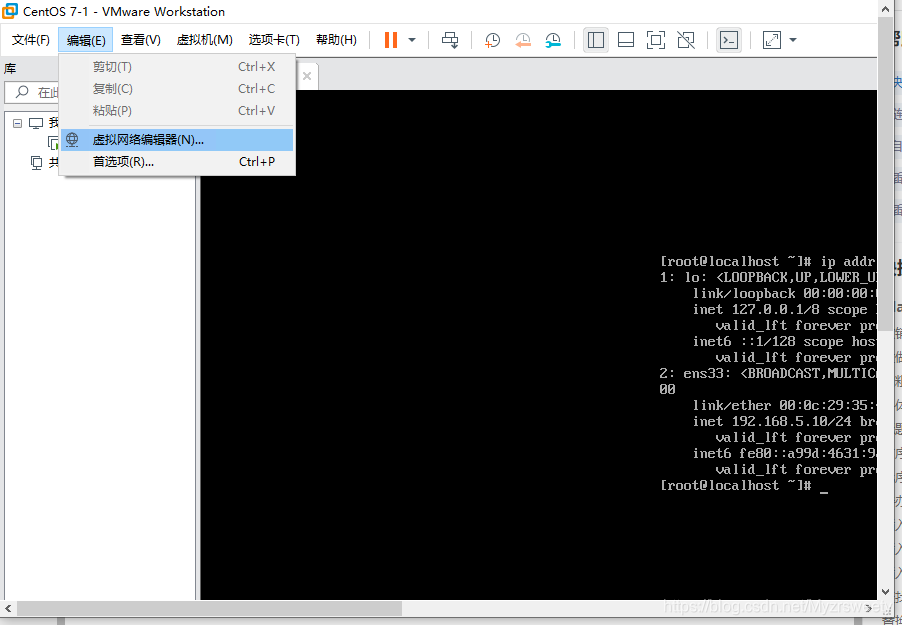Image resolution: width=902 pixels, height=625 pixels.
Task: Revert to snapshot using the orange clock icon
Action: pos(523,40)
